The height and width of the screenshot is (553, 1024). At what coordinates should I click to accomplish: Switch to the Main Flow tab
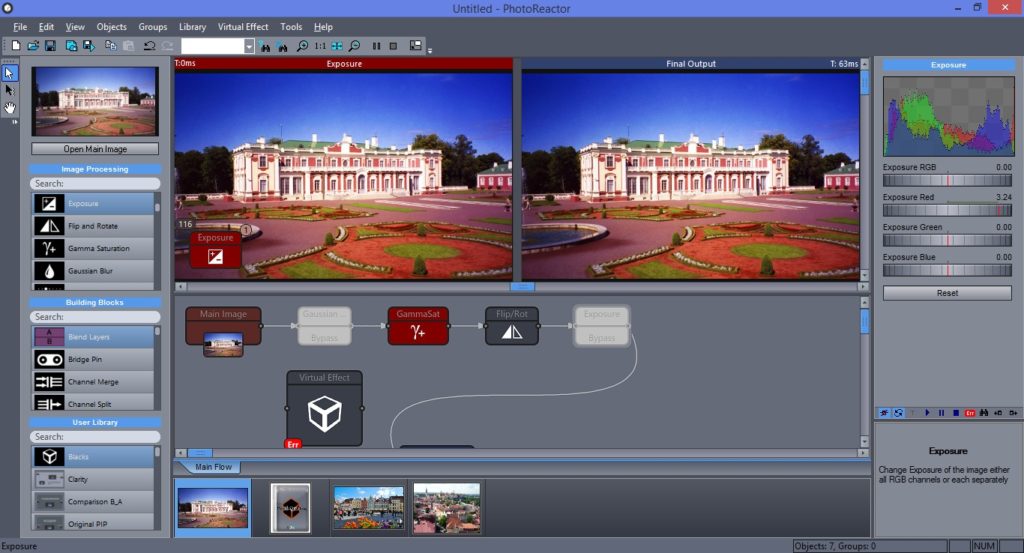click(213, 467)
